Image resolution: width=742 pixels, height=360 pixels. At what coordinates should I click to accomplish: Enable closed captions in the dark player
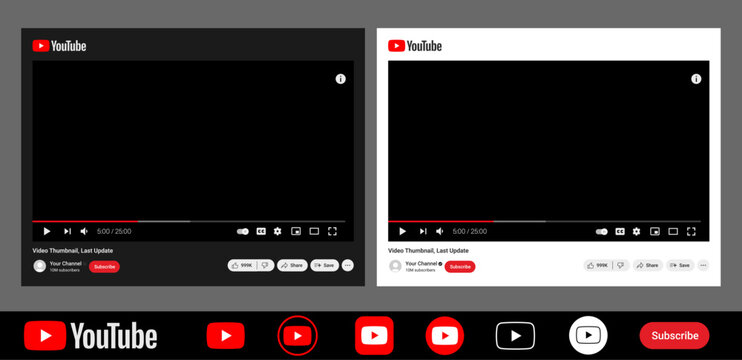(x=261, y=231)
